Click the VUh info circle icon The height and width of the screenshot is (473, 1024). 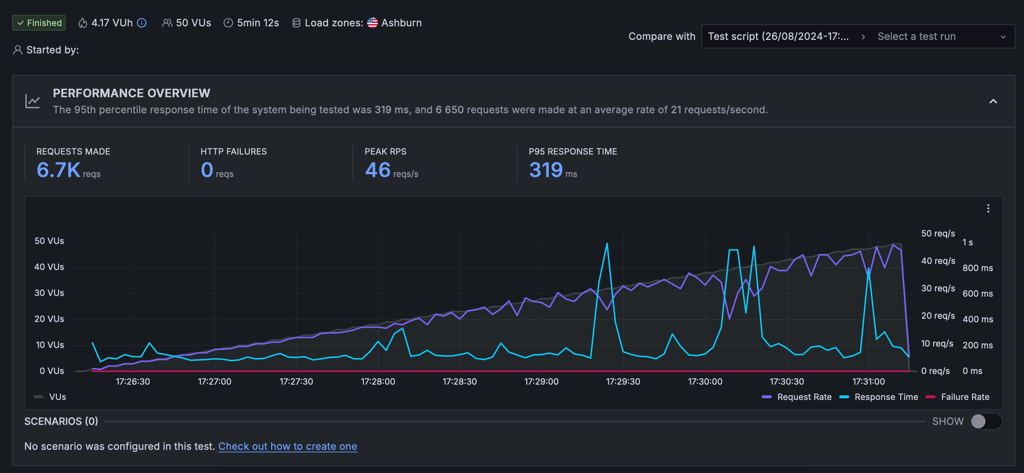[x=142, y=23]
